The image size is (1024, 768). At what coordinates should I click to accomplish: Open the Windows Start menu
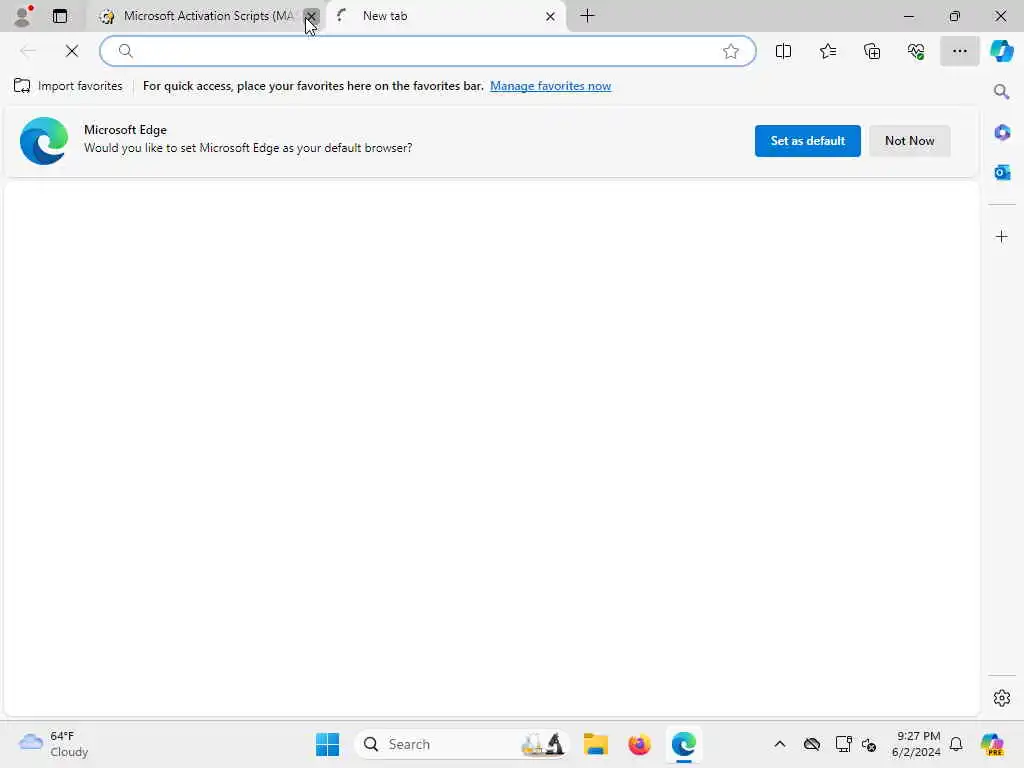tap(327, 744)
